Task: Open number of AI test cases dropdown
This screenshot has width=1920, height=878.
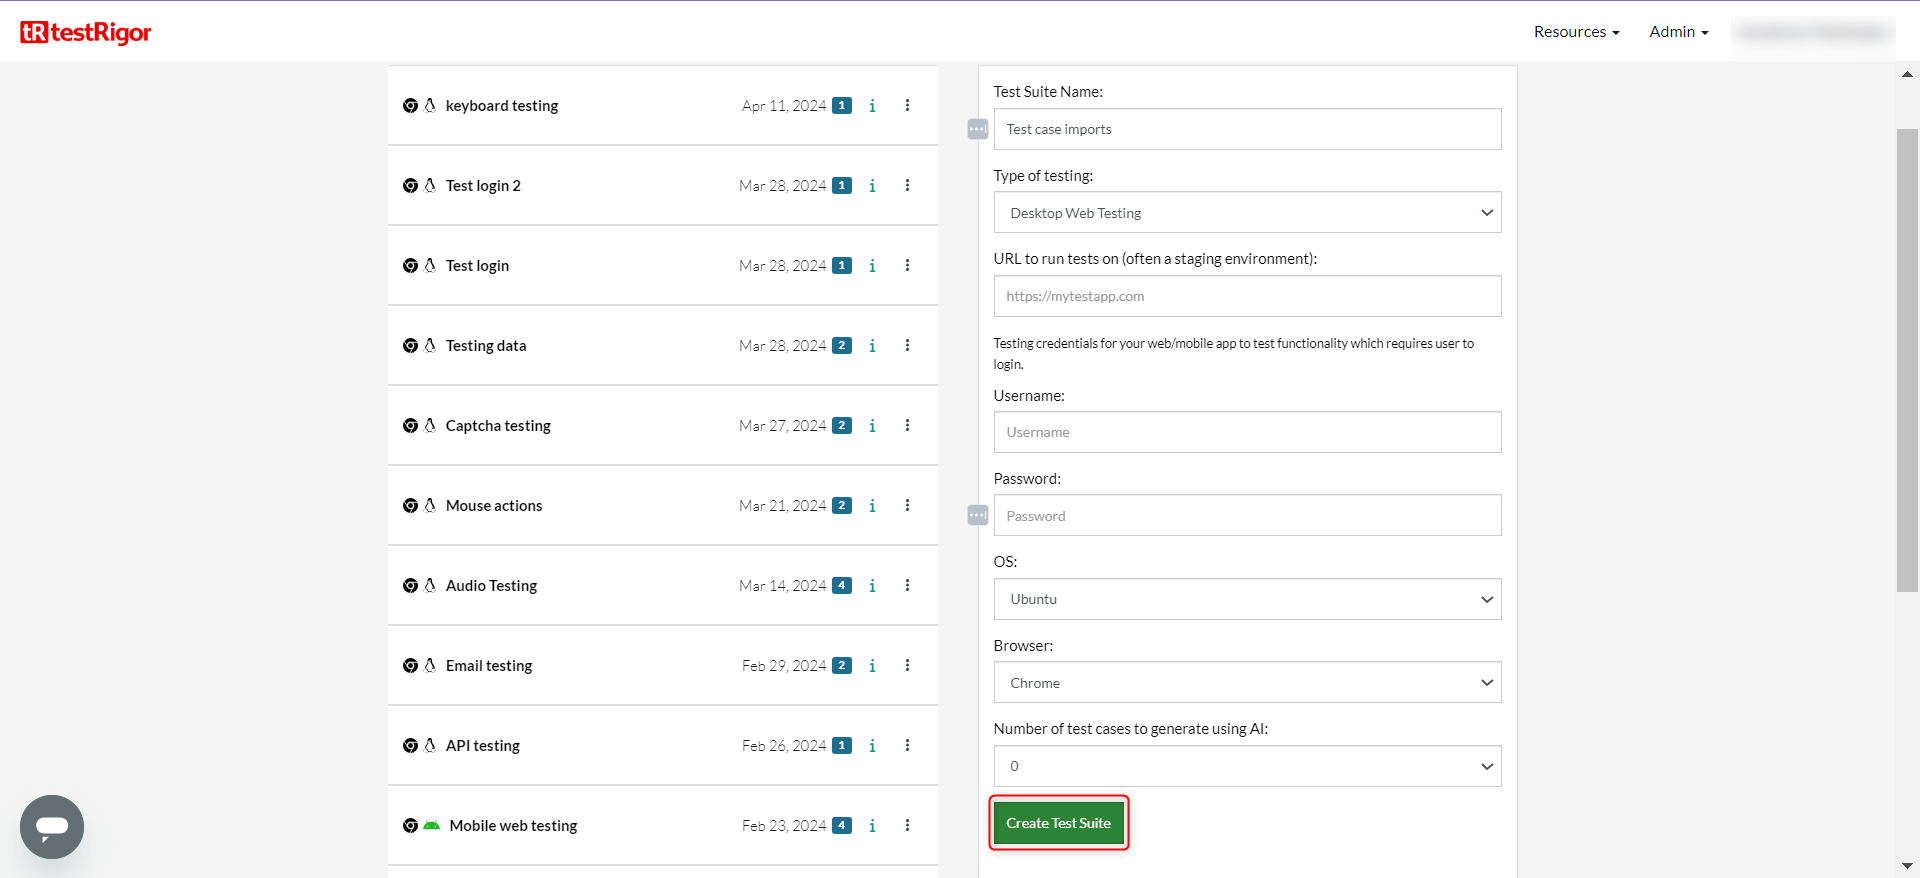Action: (x=1247, y=766)
